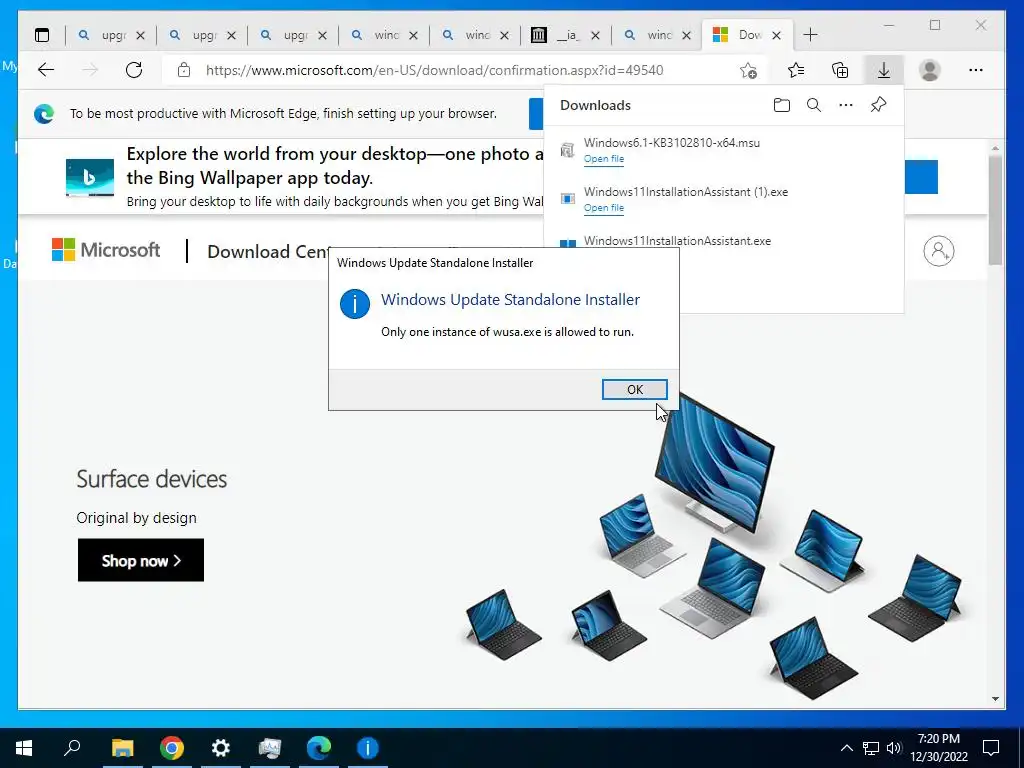Click the blue info icon in the dialog

[355, 304]
